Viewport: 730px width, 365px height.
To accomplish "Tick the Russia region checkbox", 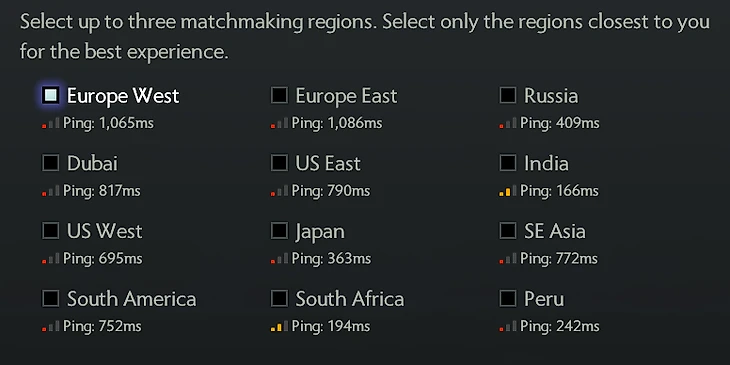I will (508, 95).
